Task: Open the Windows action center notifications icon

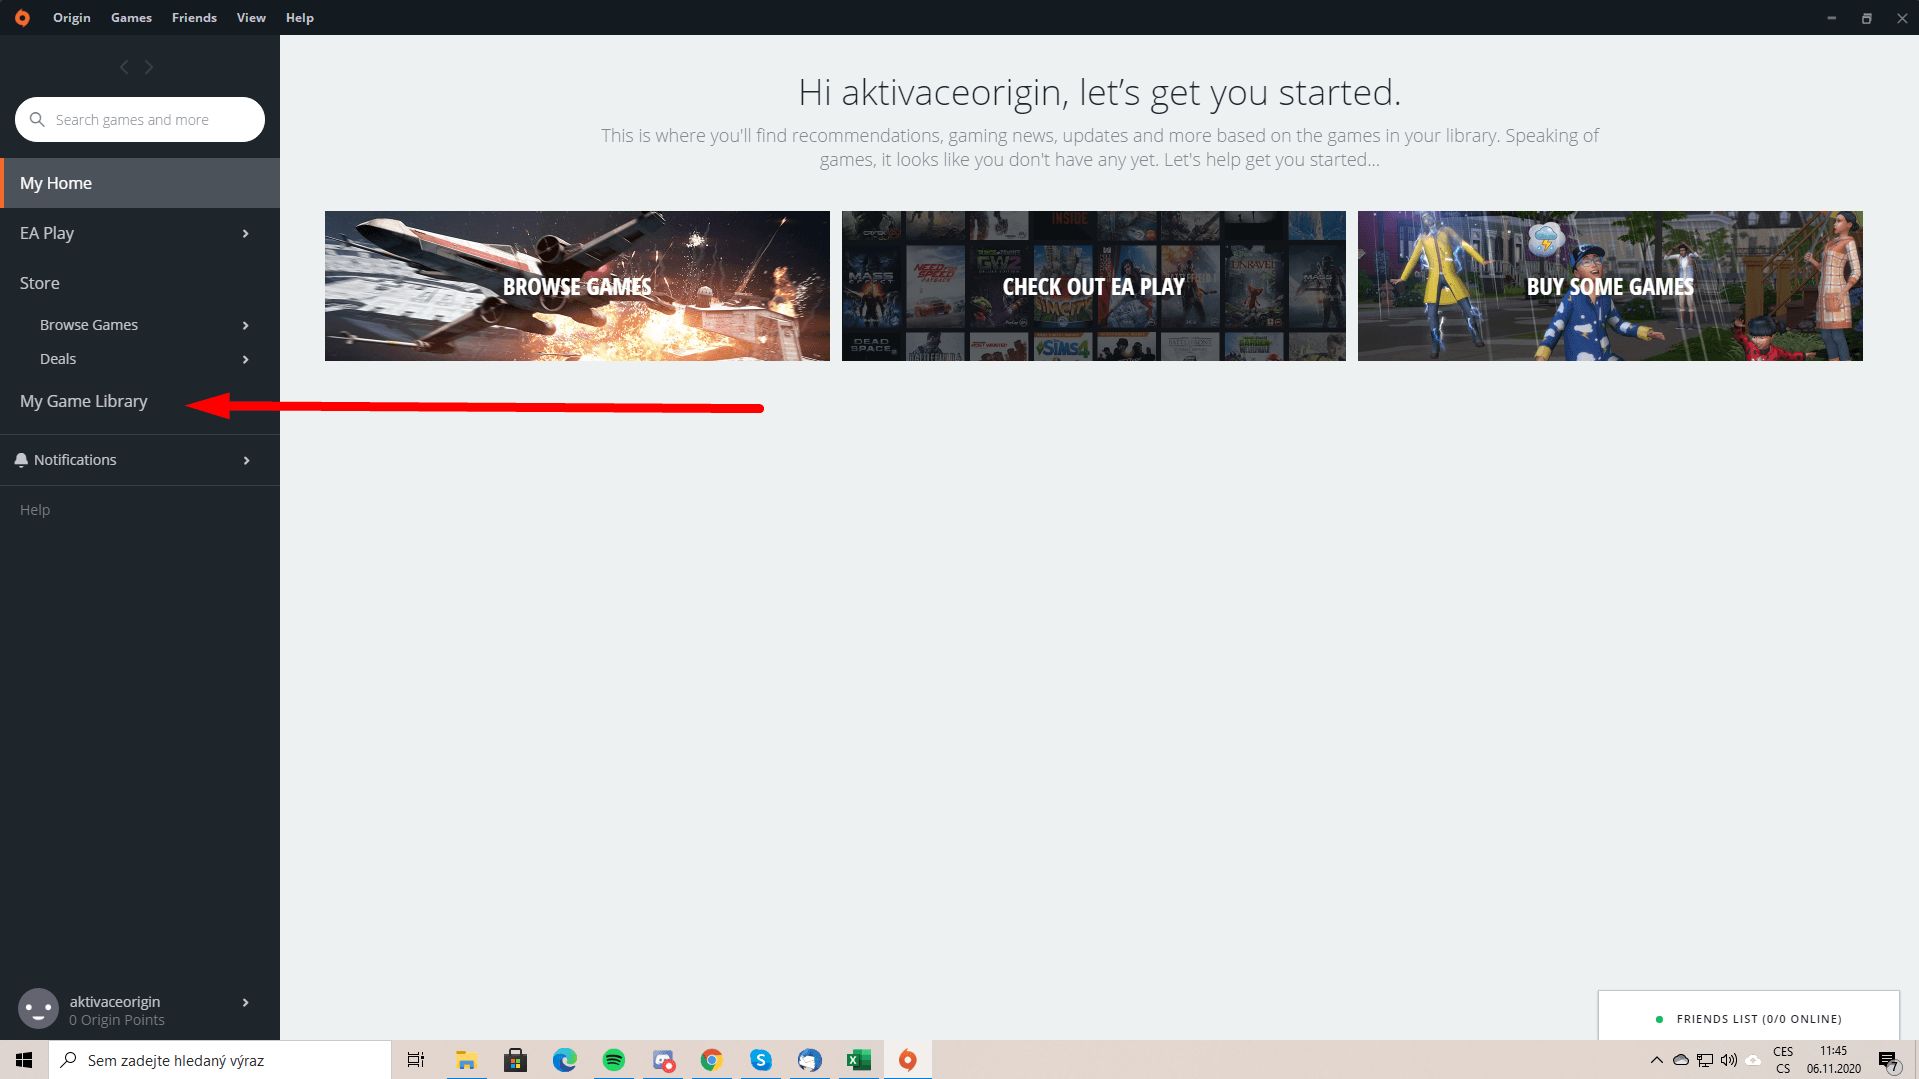Action: pos(1888,1061)
